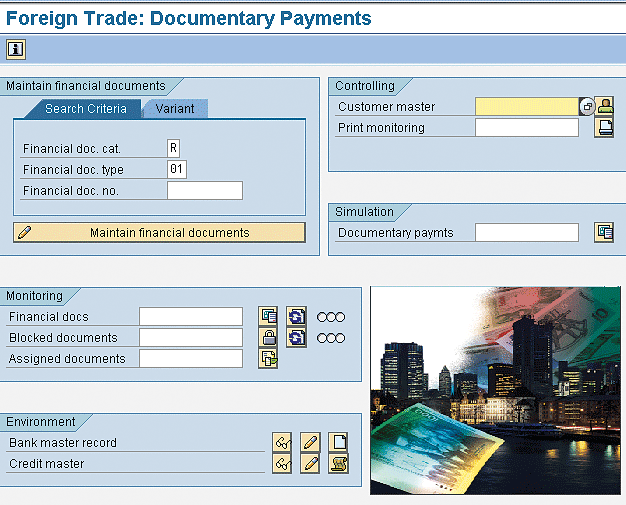Click the 'Bank master record' label
Screen dimensions: 626x505
(x=63, y=443)
